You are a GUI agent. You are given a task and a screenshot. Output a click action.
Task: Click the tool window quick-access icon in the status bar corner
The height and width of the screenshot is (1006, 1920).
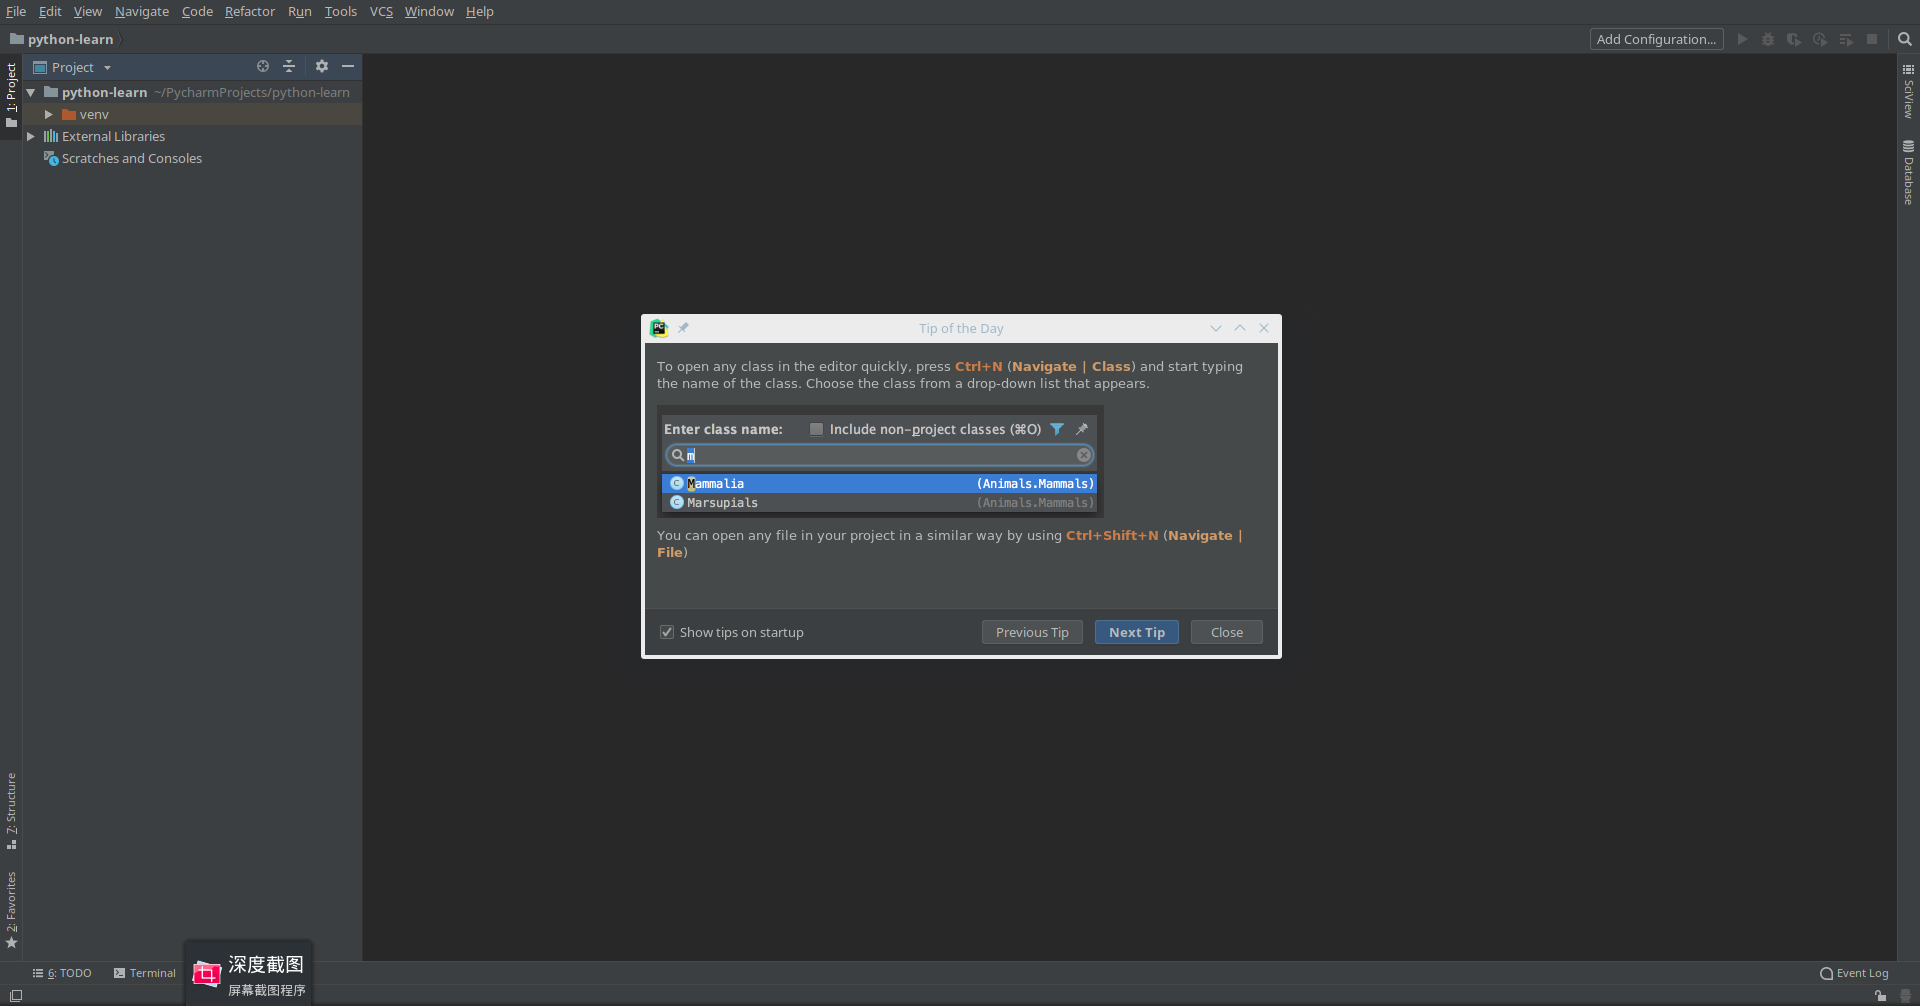[x=16, y=996]
